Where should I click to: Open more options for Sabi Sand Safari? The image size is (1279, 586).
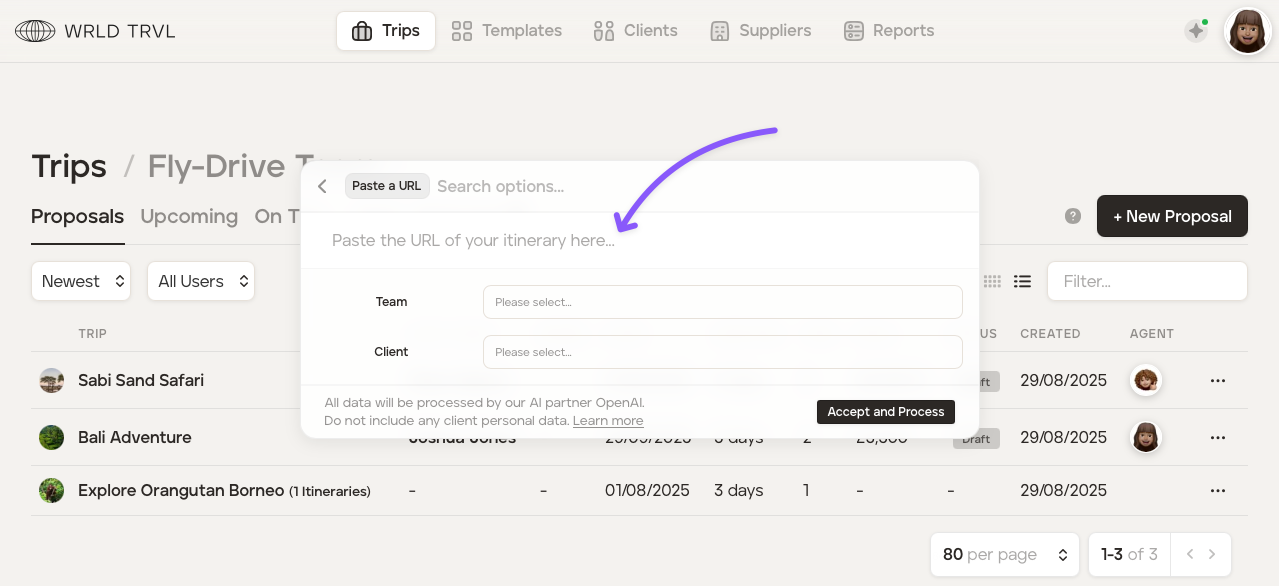click(x=1217, y=381)
